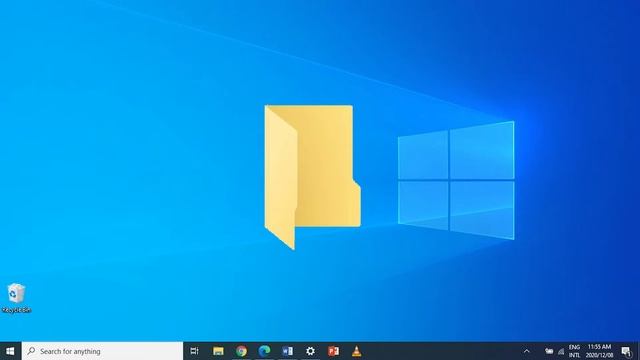Open VLC media player from the taskbar
Screen dimensions: 640x360
[x=356, y=351]
